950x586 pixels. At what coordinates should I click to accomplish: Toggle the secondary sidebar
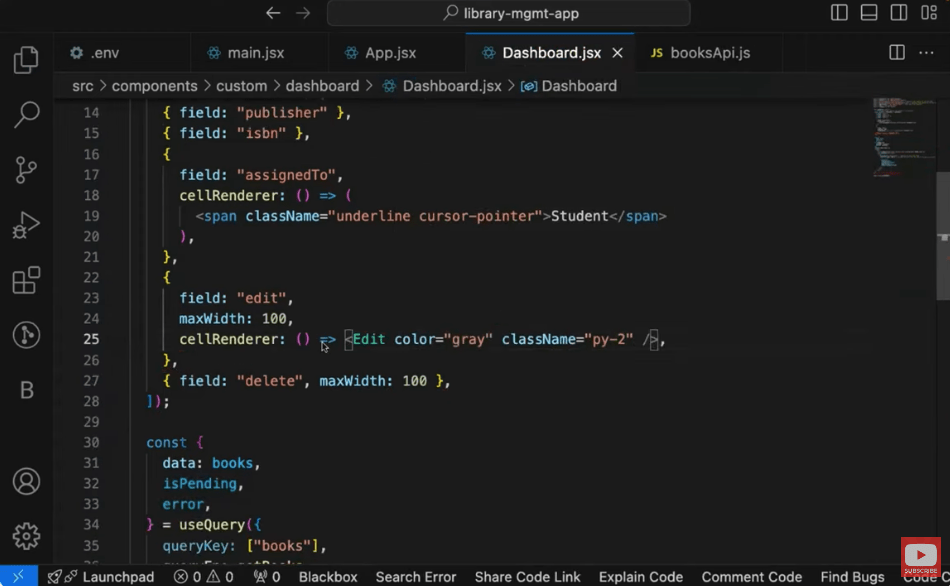click(896, 13)
